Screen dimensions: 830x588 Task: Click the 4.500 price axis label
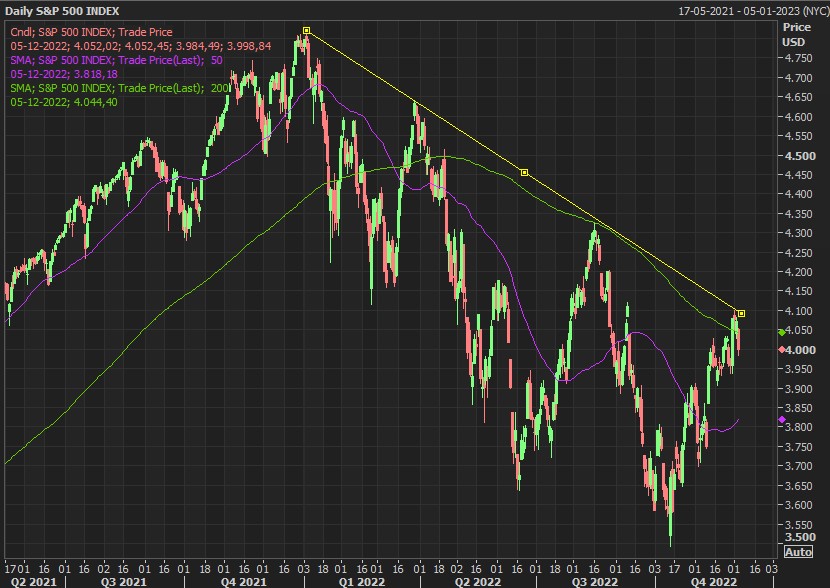coord(800,156)
